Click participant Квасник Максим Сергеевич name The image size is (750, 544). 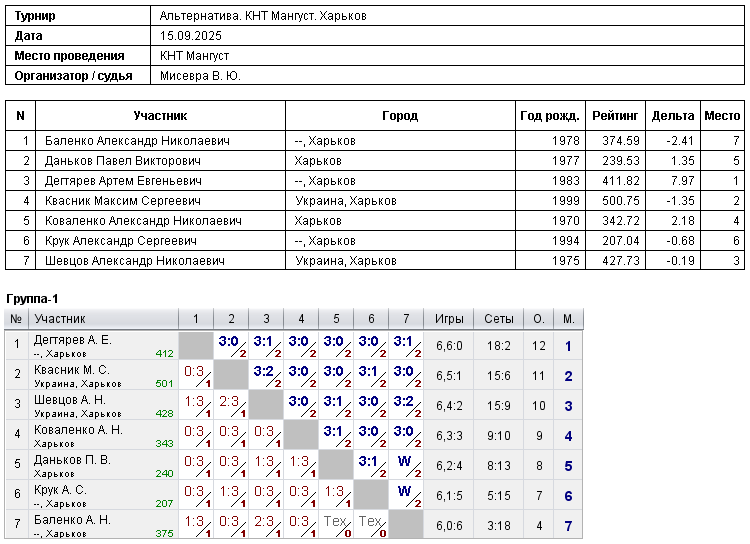coord(122,201)
